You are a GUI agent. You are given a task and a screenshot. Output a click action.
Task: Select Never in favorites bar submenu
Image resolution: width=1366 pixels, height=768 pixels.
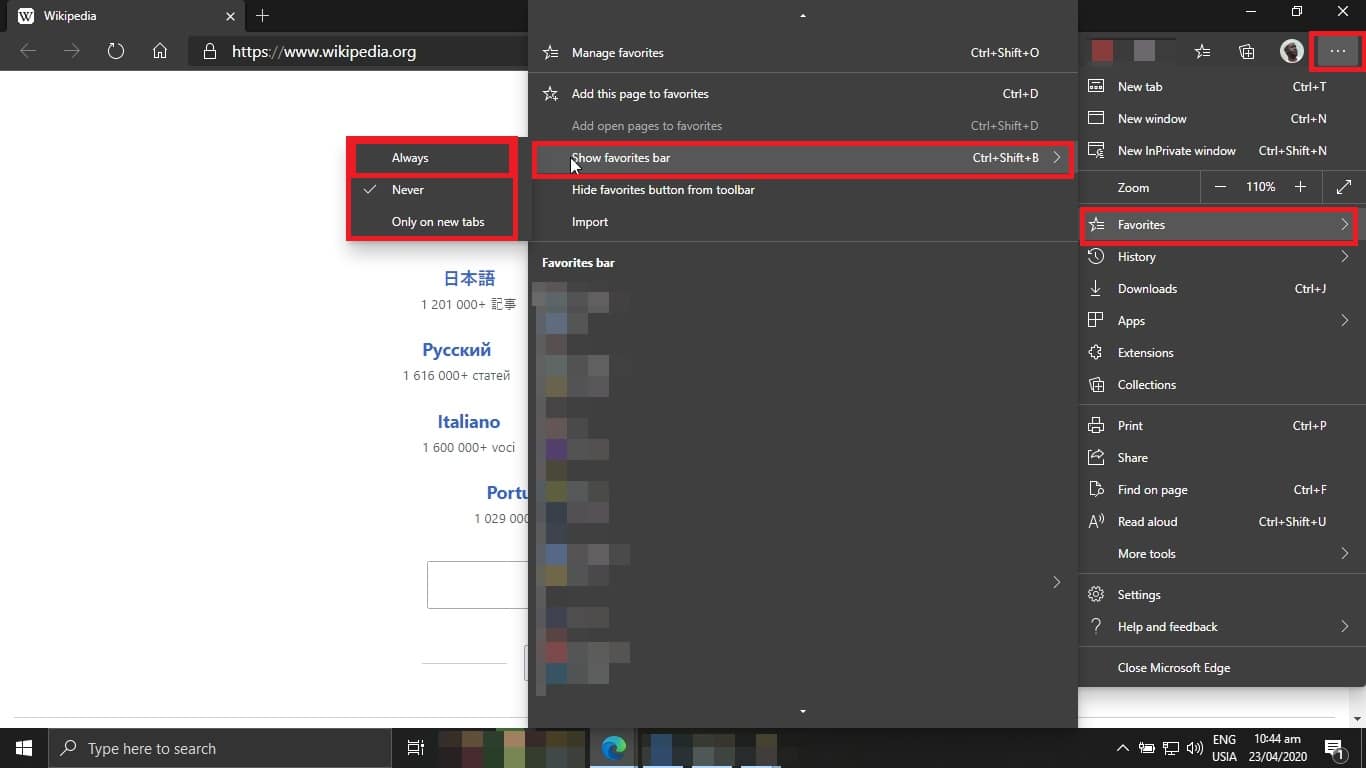430,190
